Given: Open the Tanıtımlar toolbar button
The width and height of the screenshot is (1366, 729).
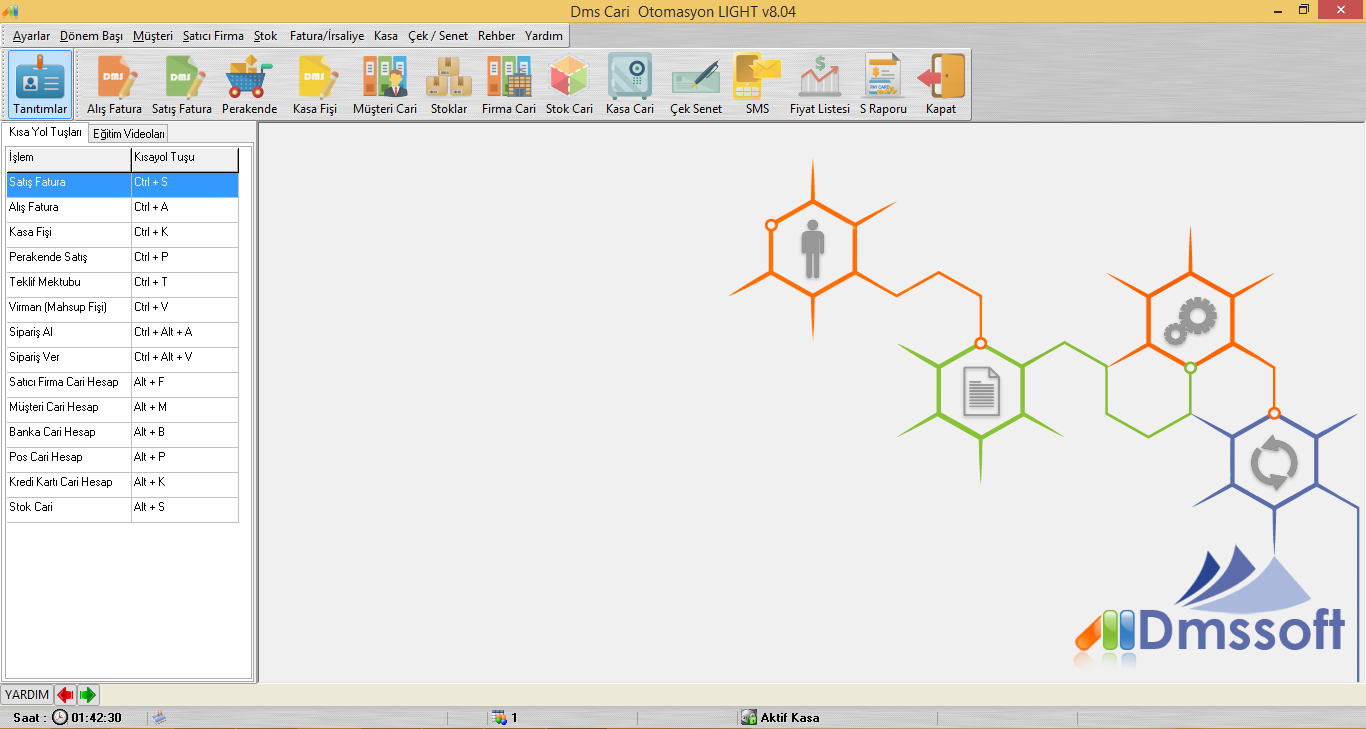Looking at the screenshot, I should click(40, 85).
